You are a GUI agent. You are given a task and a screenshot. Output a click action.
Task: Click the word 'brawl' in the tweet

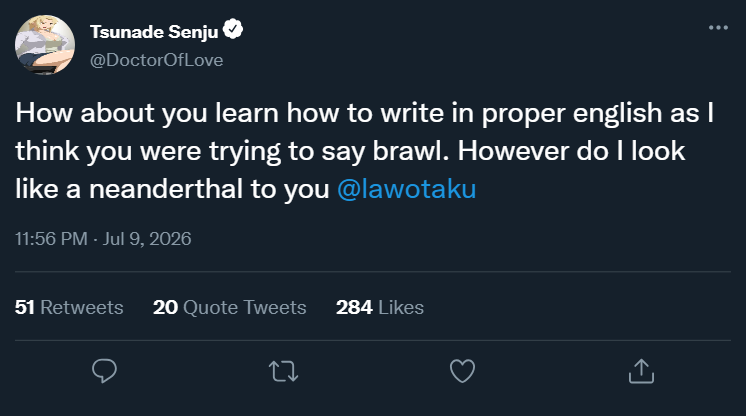[410, 151]
